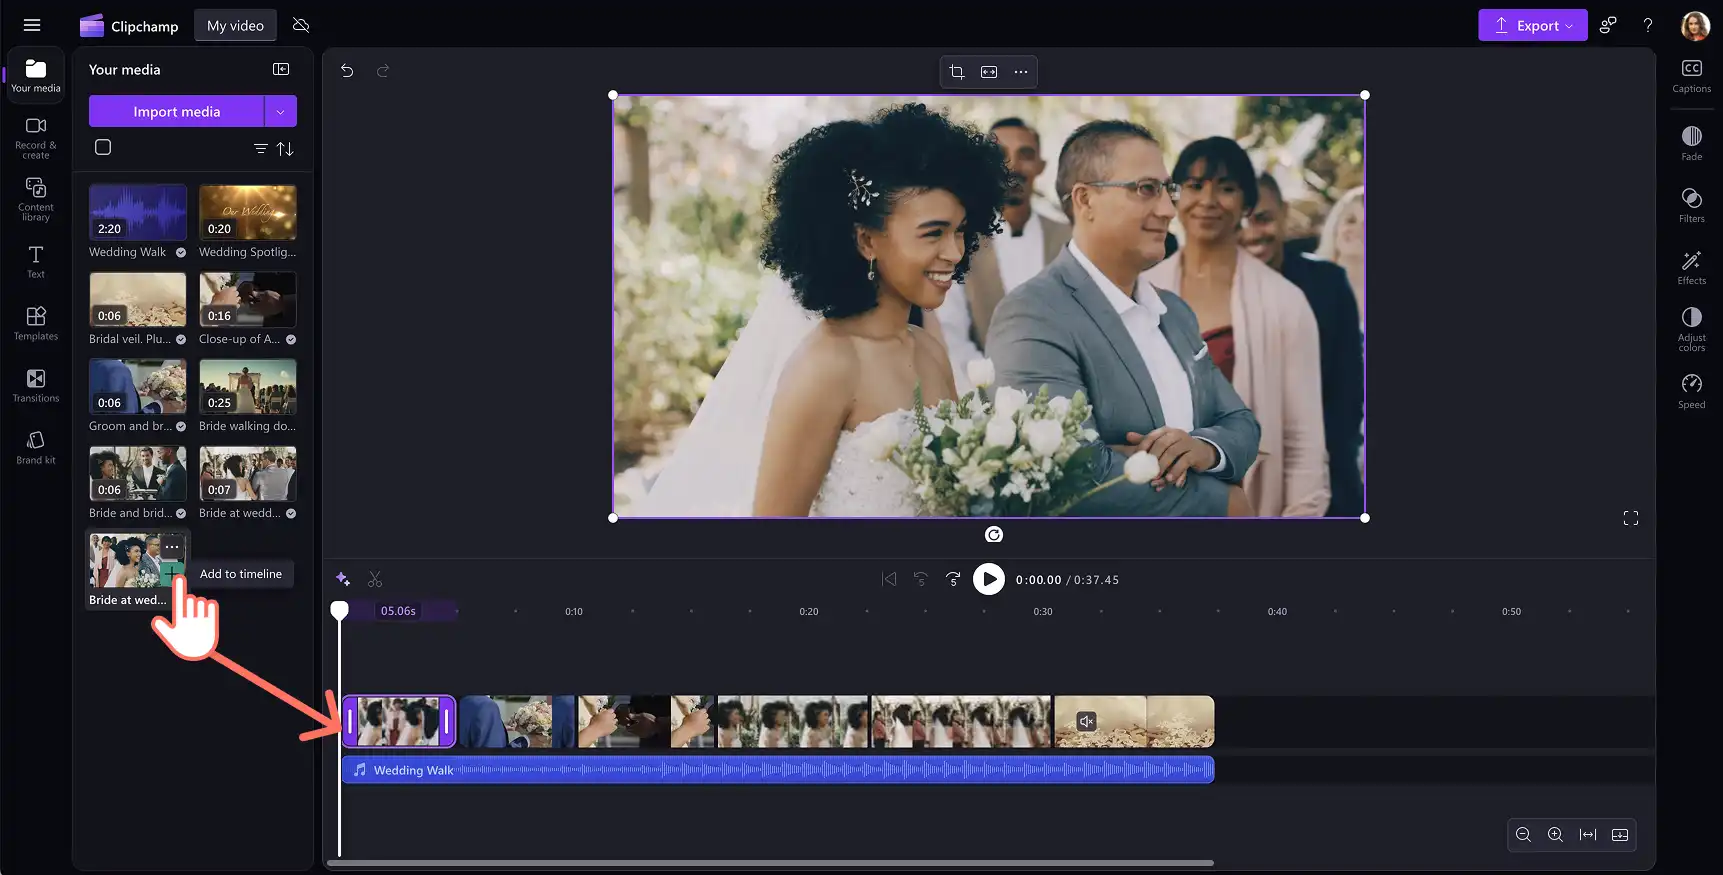Click the Undo arrow
Image resolution: width=1723 pixels, height=875 pixels.
[347, 71]
